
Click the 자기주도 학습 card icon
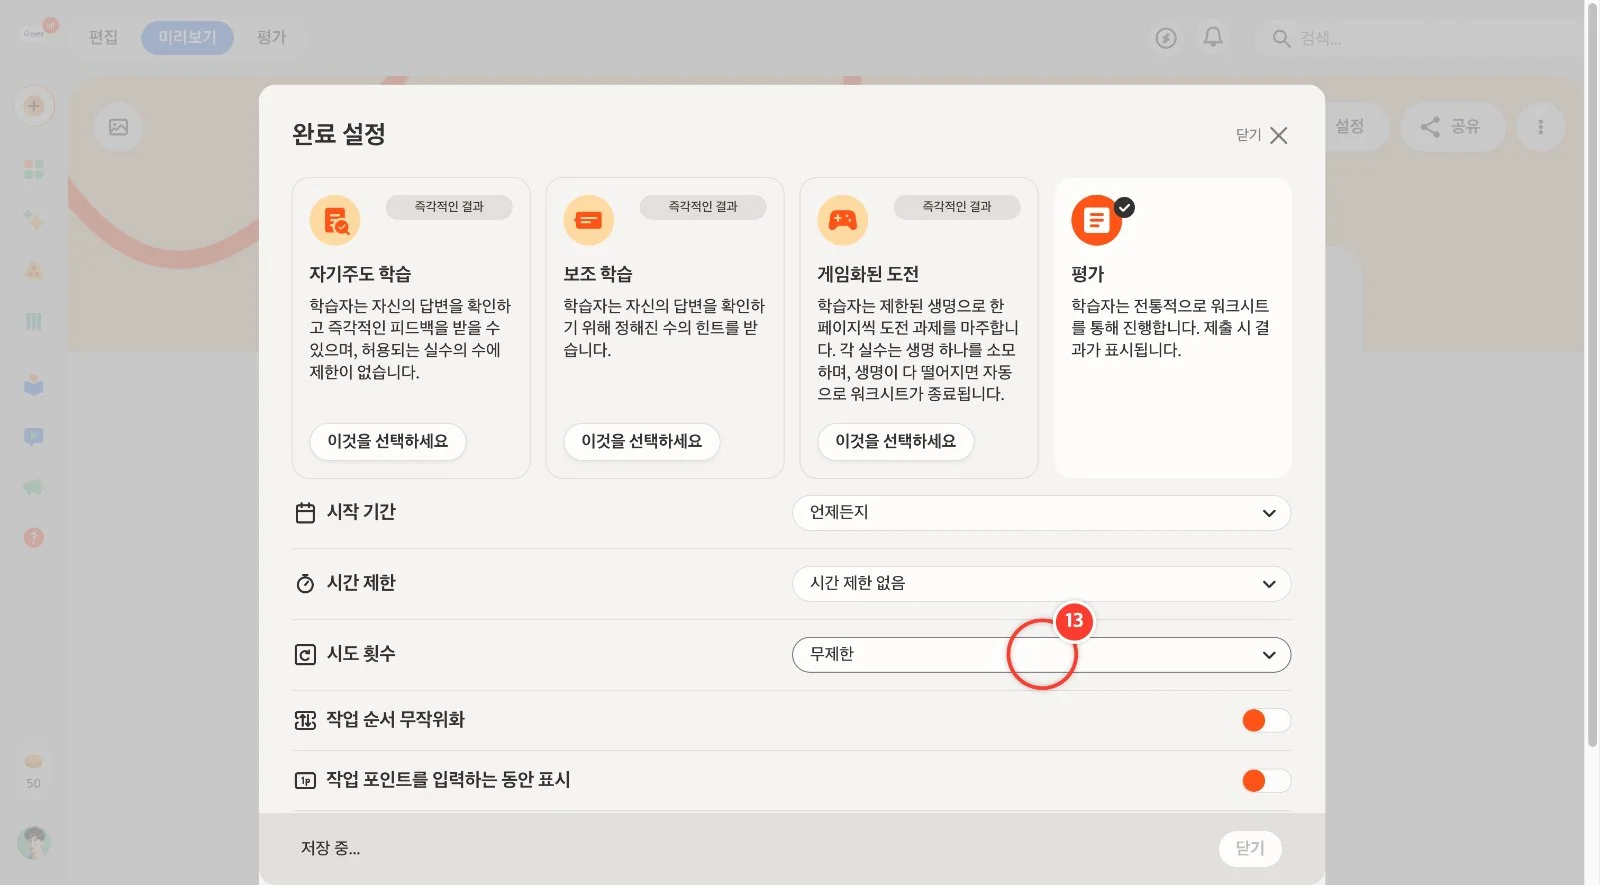pos(335,220)
